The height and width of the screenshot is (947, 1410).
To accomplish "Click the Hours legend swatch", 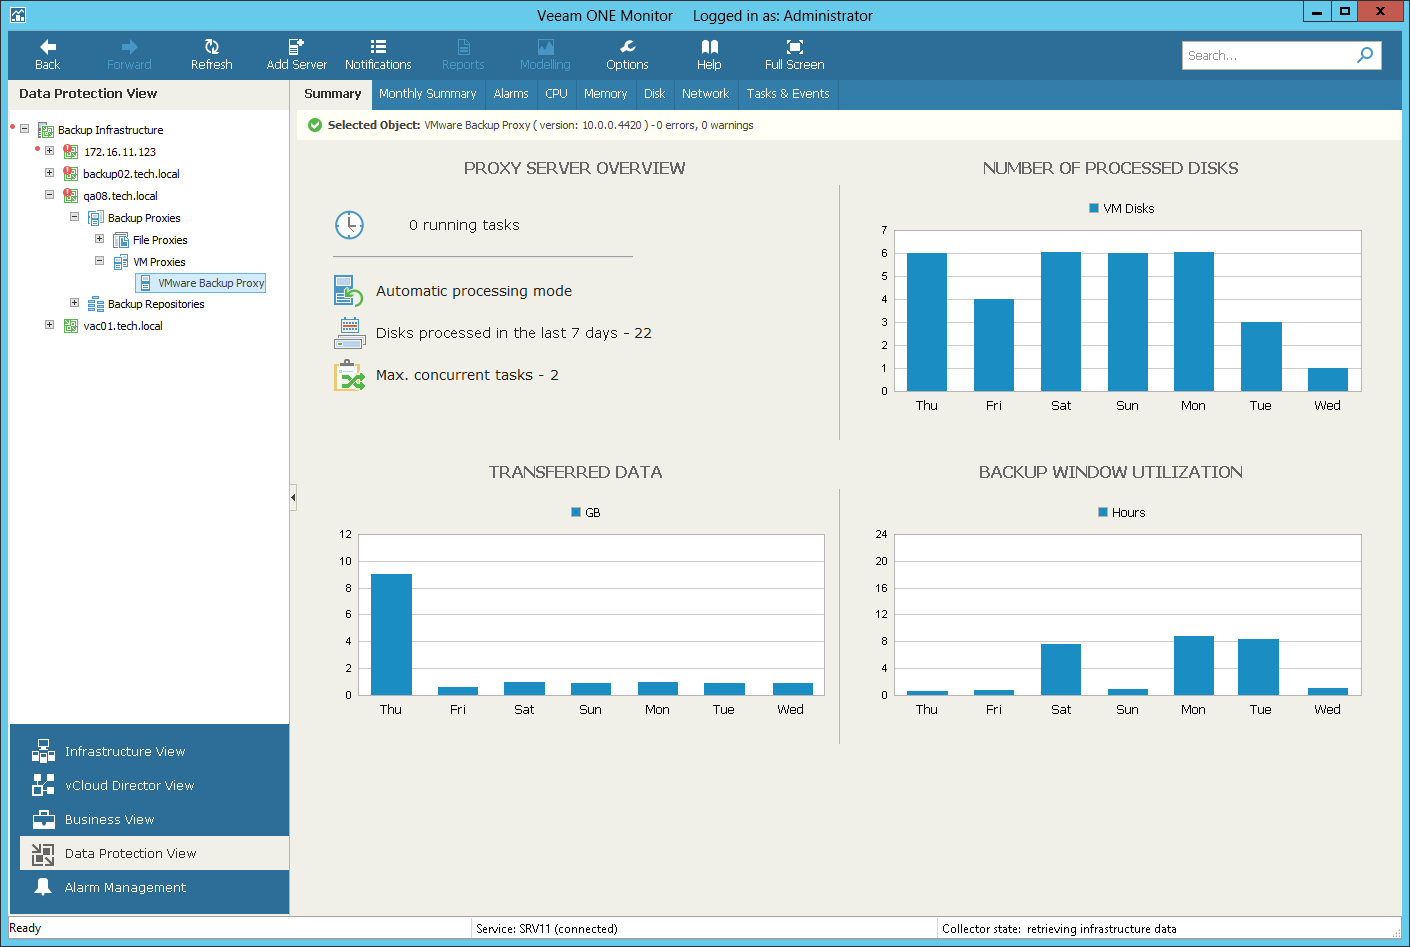I will click(1103, 512).
